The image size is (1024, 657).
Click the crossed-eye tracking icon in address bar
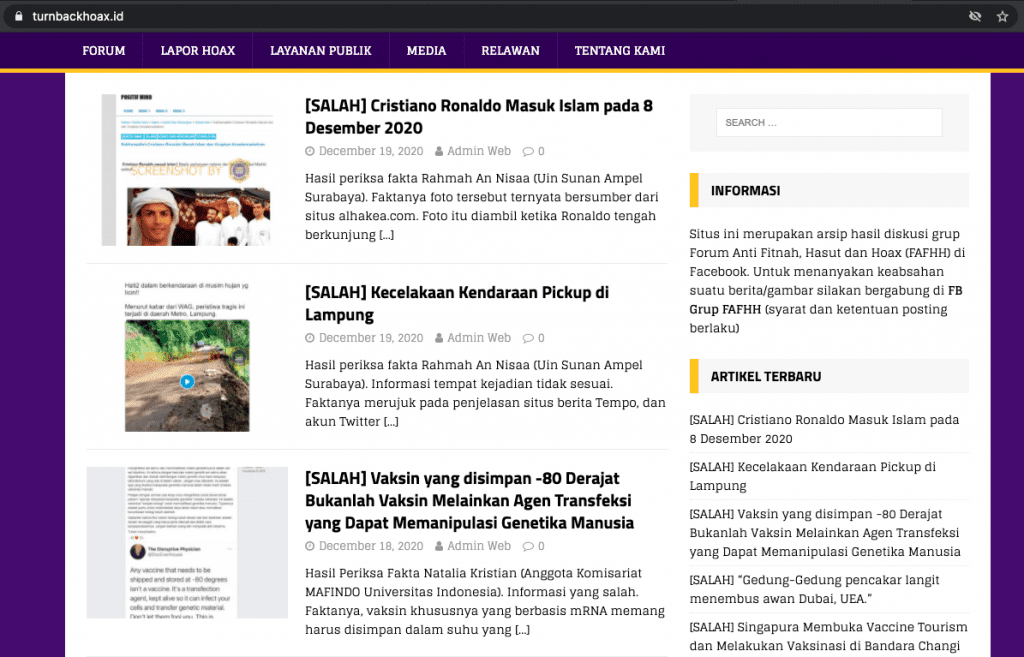tap(974, 16)
